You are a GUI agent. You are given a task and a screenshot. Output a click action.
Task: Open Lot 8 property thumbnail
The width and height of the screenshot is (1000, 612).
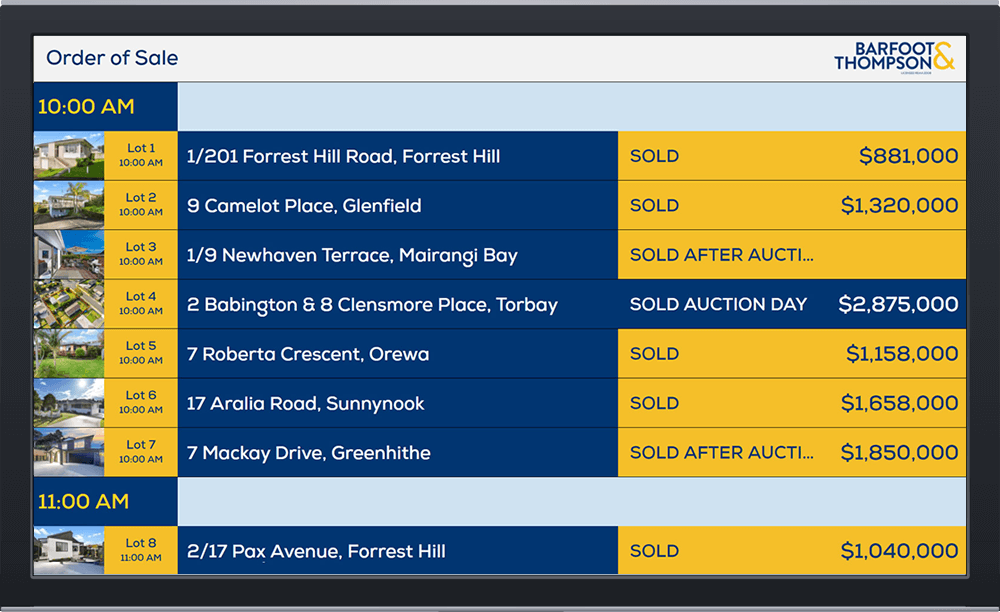68,550
